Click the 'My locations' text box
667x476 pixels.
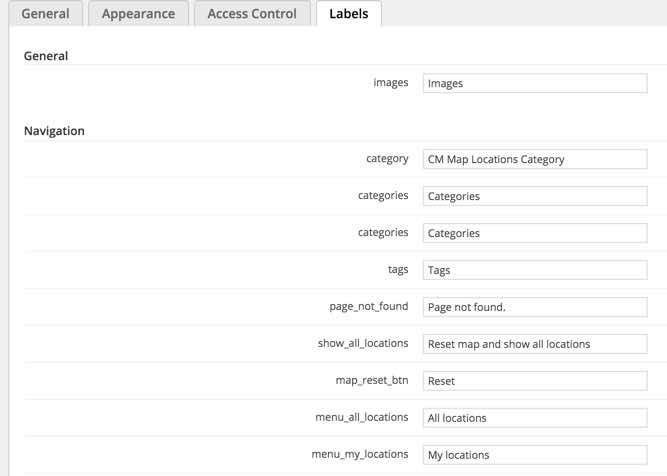[x=534, y=455]
